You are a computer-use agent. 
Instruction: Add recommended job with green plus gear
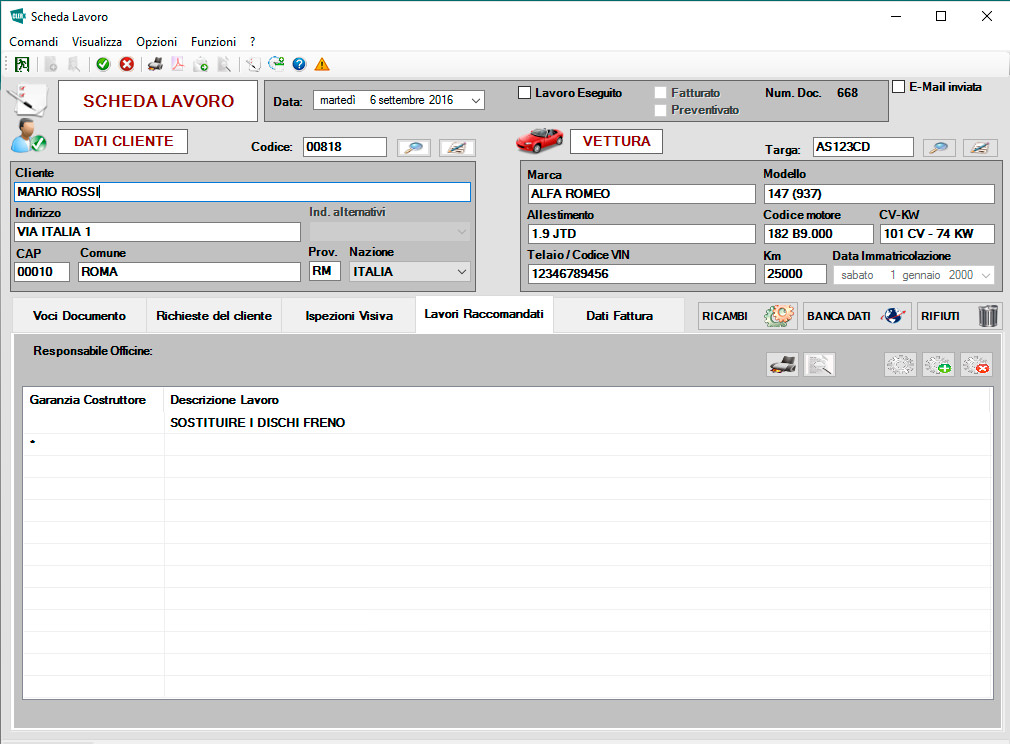coord(938,365)
